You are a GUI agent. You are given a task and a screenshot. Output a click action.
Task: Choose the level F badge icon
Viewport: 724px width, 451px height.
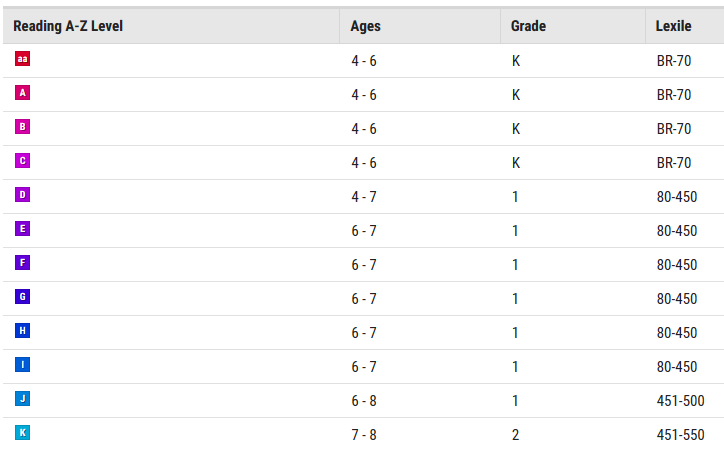[x=23, y=263]
